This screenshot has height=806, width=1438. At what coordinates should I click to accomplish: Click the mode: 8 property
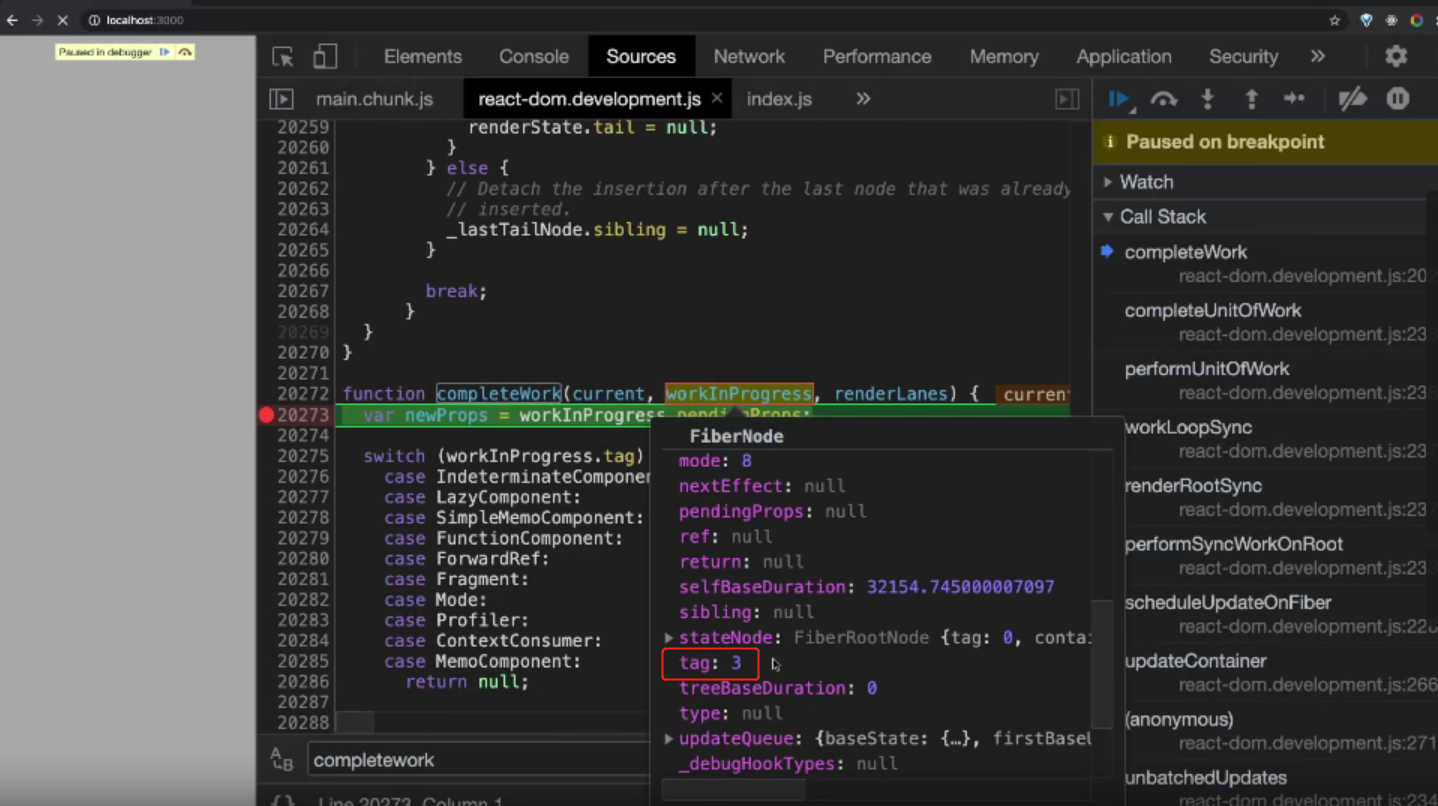(715, 461)
